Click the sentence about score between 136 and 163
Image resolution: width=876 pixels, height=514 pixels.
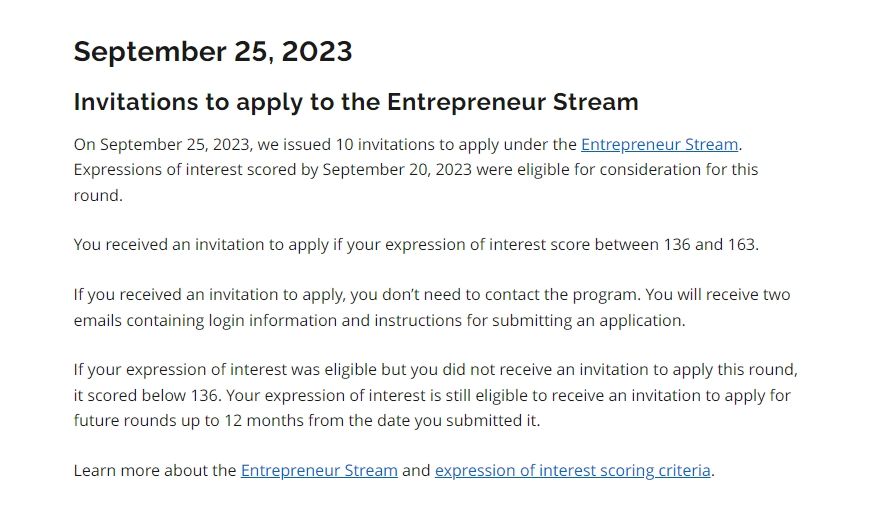point(416,245)
